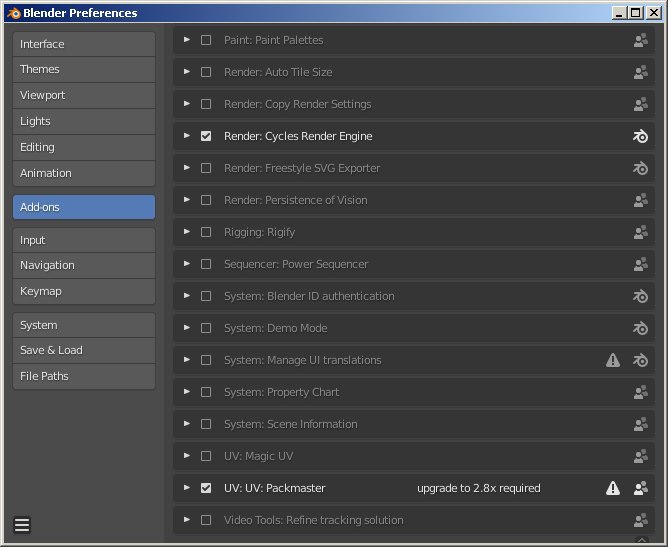Screen dimensions: 668x547
Task: Click 'UV: Magic UV' label
Action: pyautogui.click(x=259, y=456)
